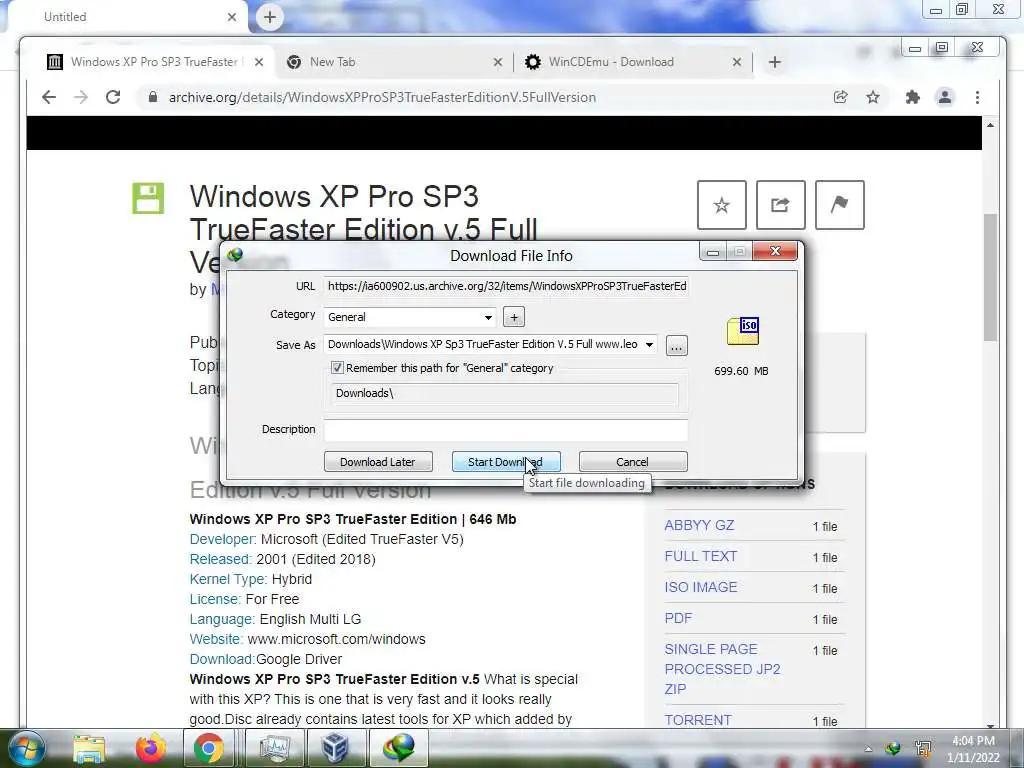Click Chrome forward navigation arrow

tap(81, 97)
